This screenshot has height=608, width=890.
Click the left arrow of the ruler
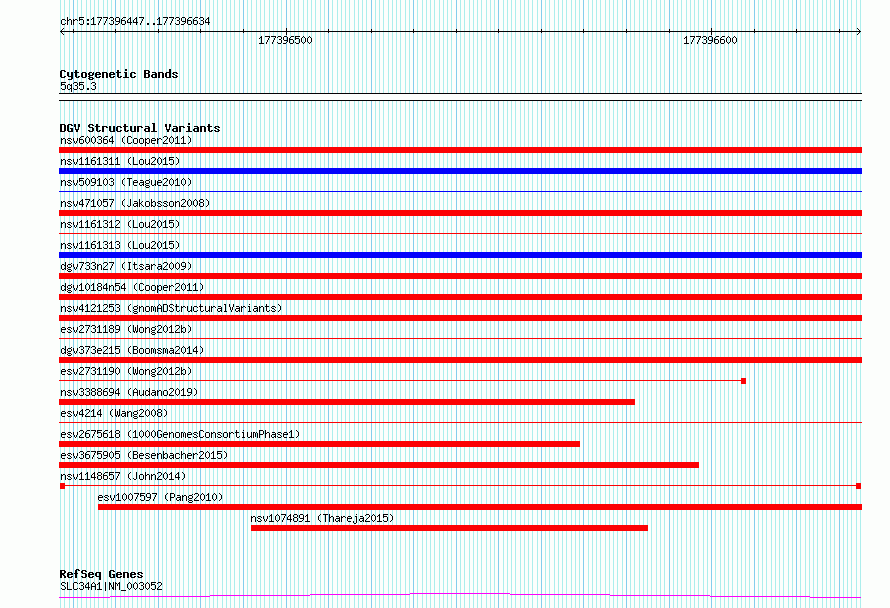(63, 32)
